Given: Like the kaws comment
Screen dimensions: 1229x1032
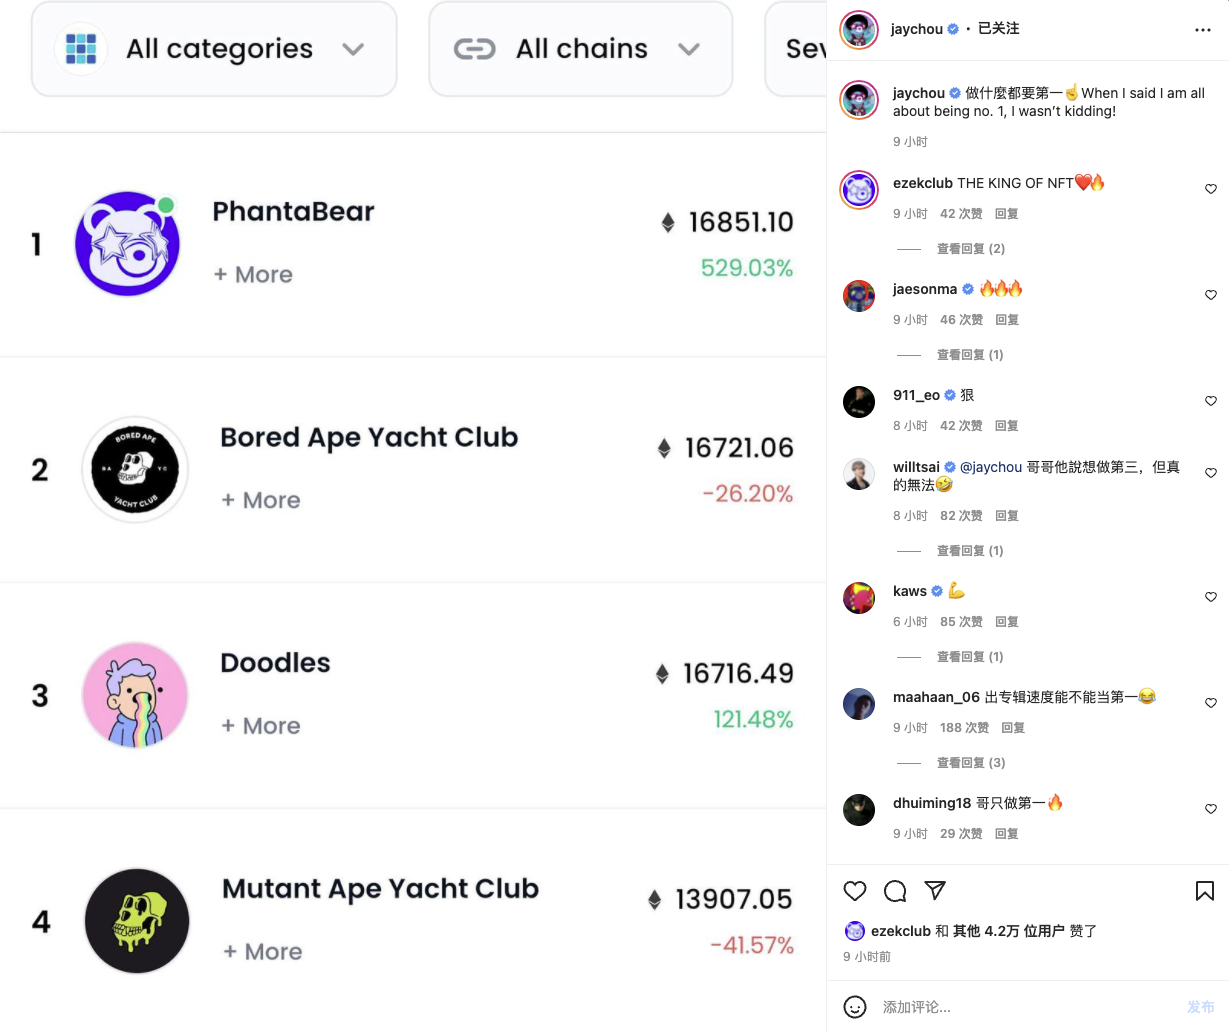Looking at the screenshot, I should pos(1211,597).
